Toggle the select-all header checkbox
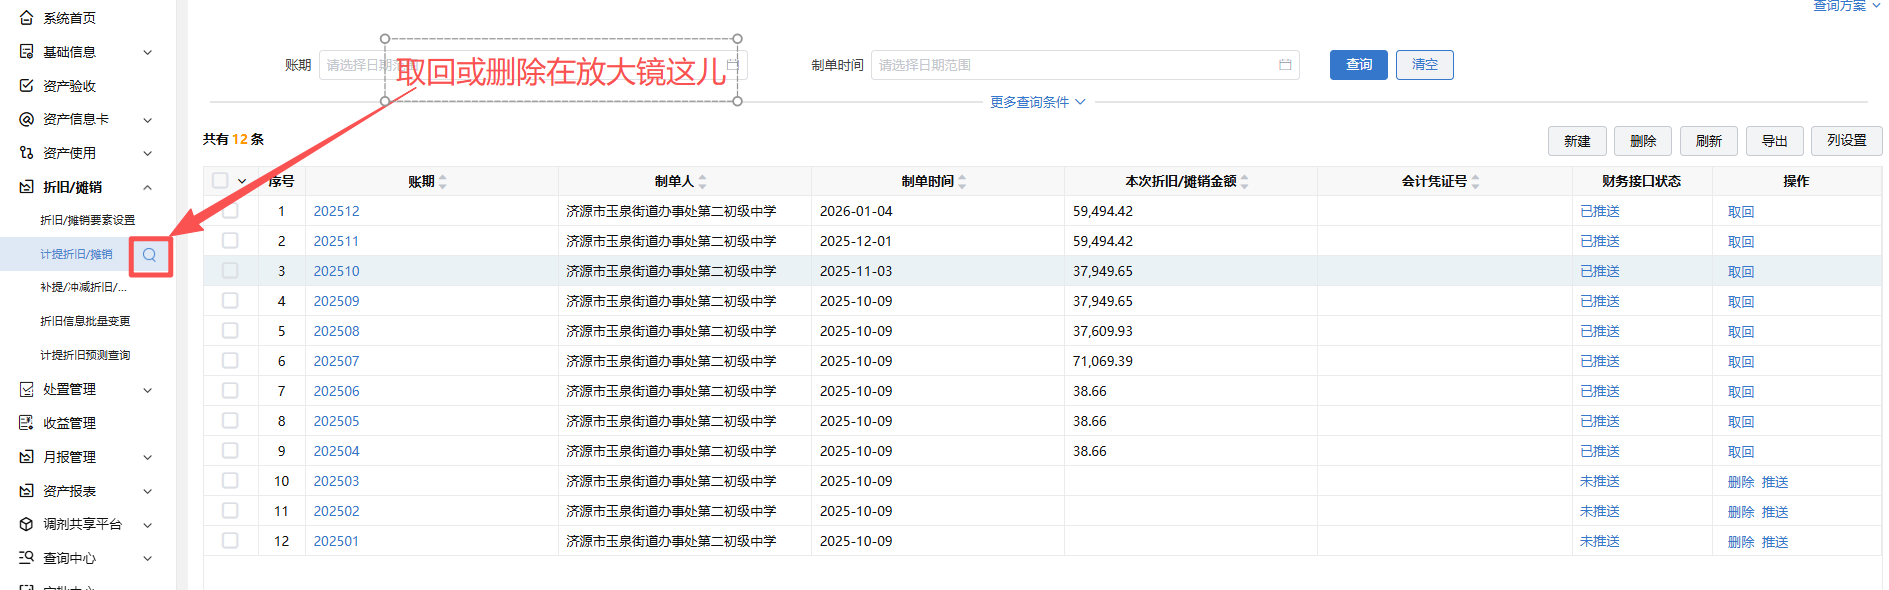 [x=220, y=181]
